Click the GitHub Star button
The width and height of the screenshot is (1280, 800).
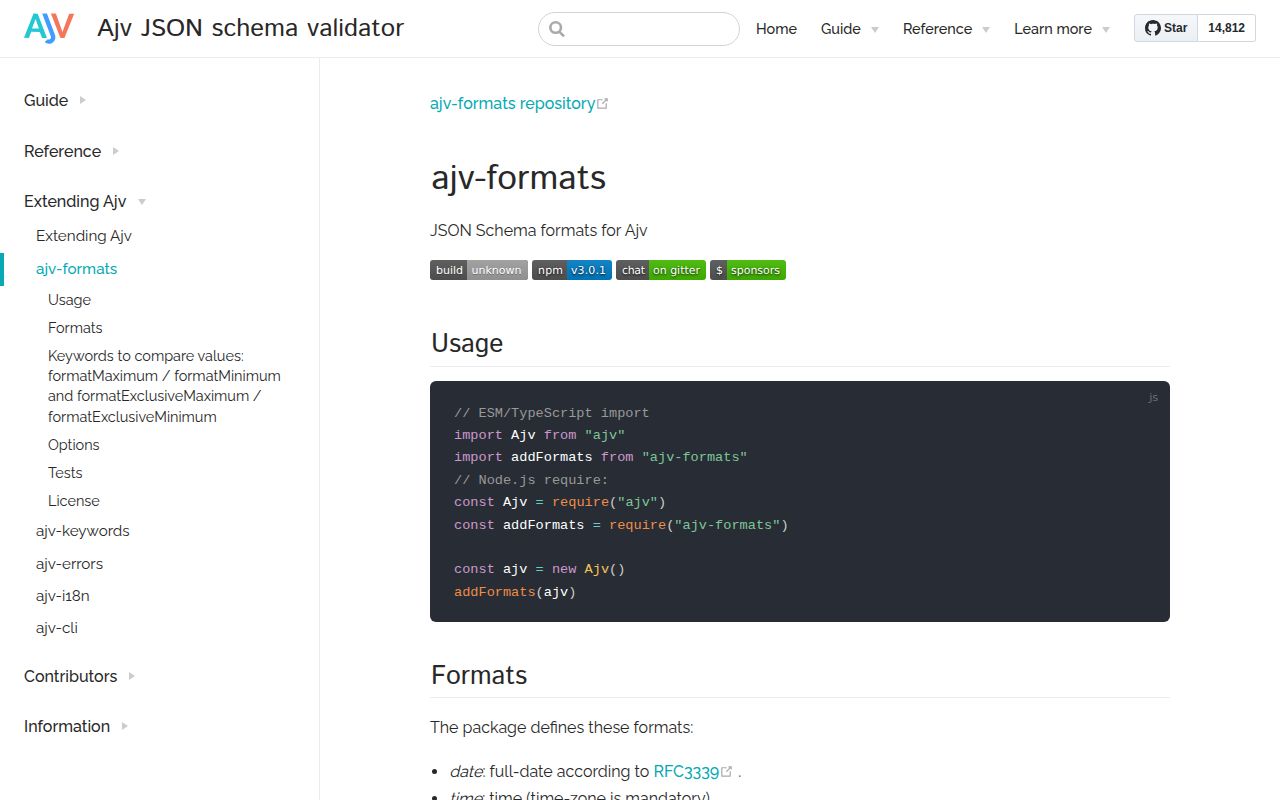pyautogui.click(x=1166, y=28)
